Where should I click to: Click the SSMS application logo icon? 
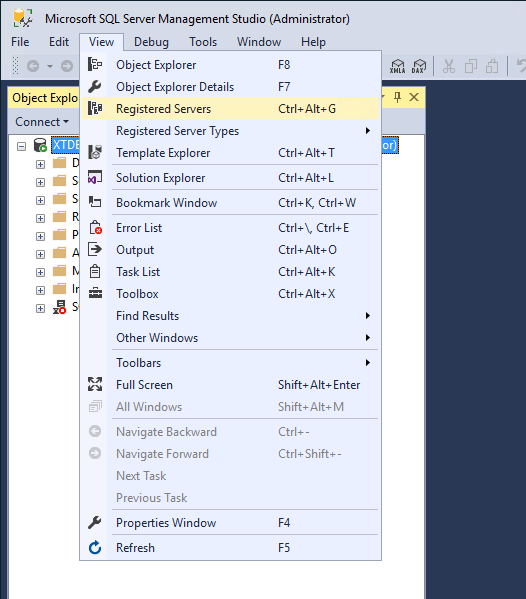click(23, 19)
